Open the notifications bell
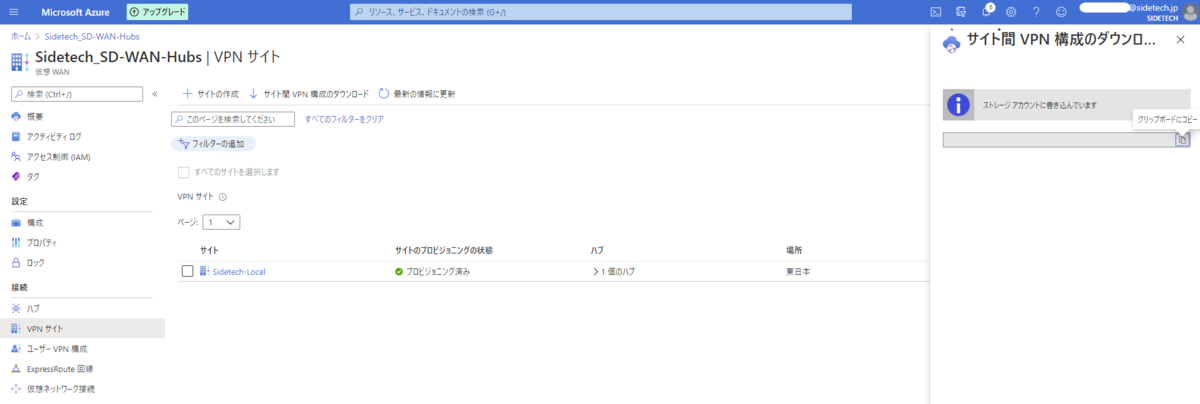The image size is (1200, 404). (986, 11)
